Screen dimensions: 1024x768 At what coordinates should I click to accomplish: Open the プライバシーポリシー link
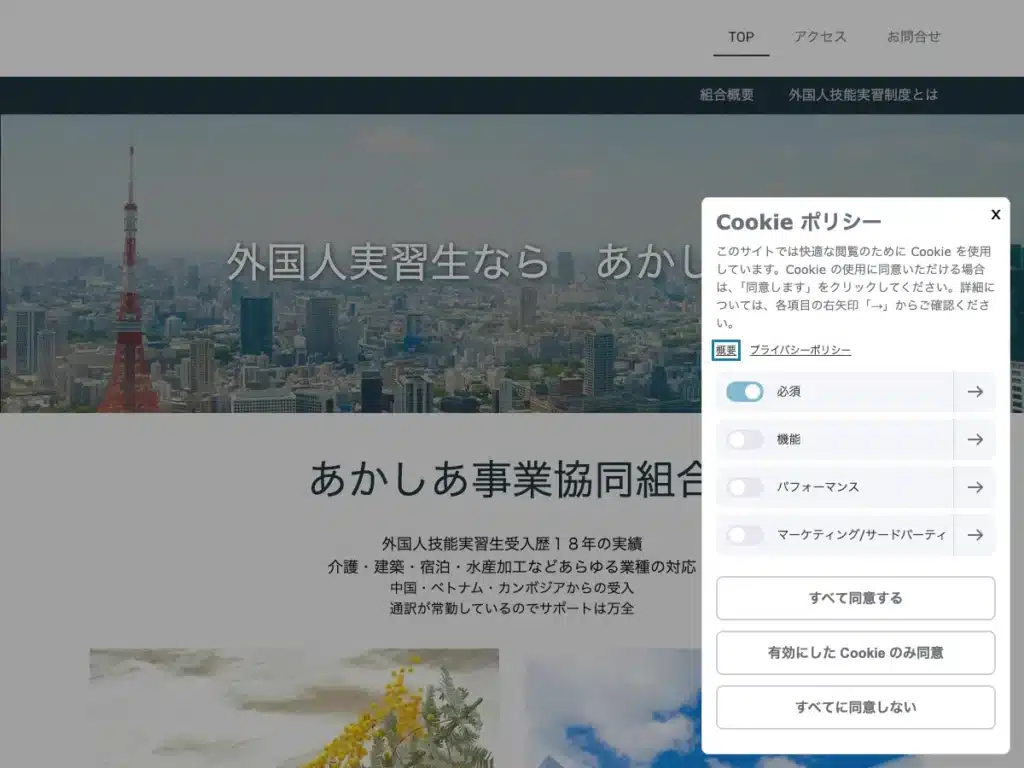[800, 350]
